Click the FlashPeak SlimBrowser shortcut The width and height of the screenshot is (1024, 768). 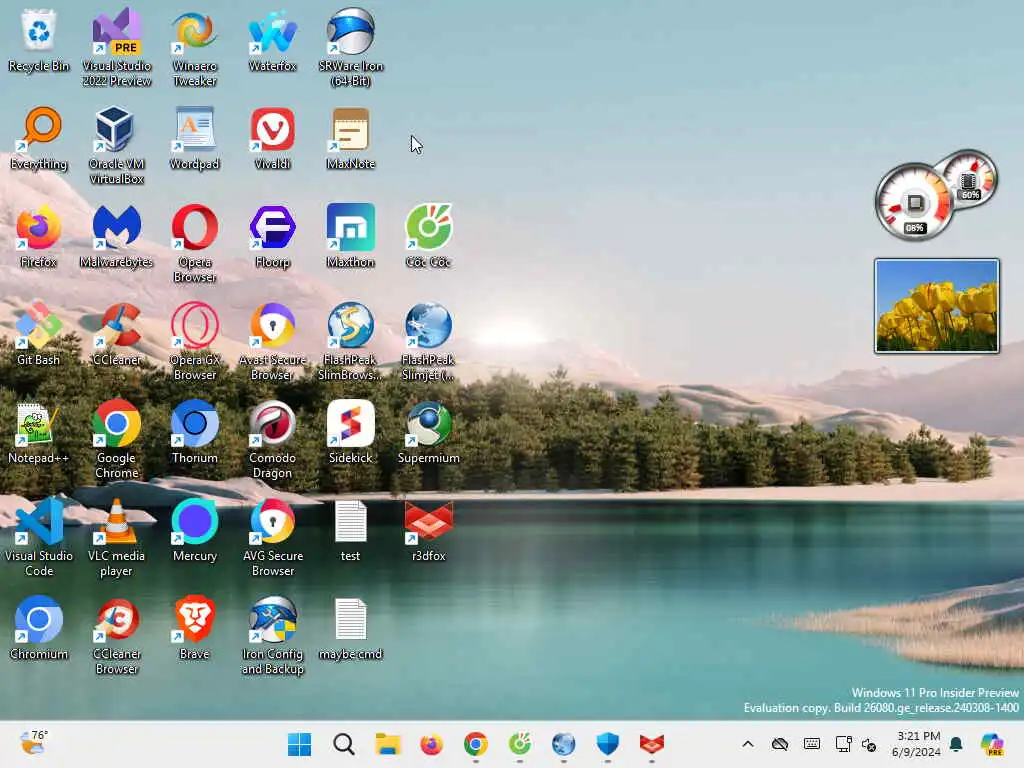(351, 342)
